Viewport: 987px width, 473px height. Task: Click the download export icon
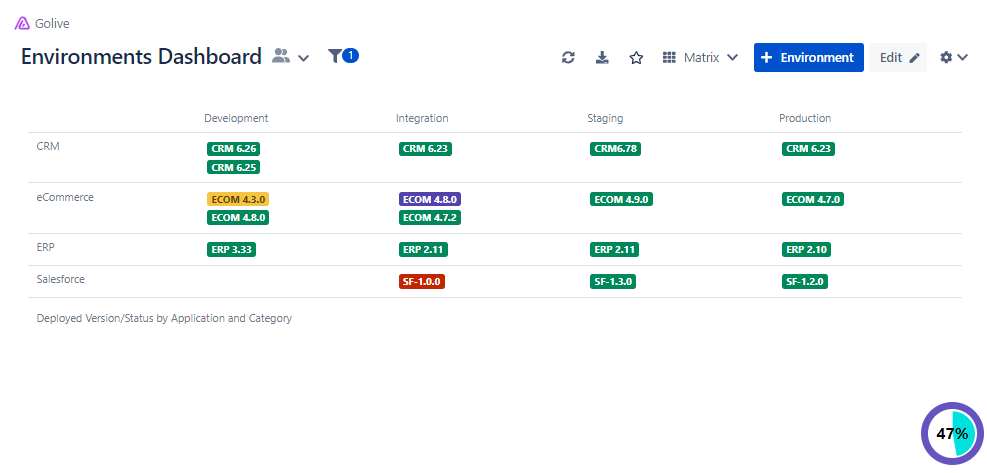(602, 58)
